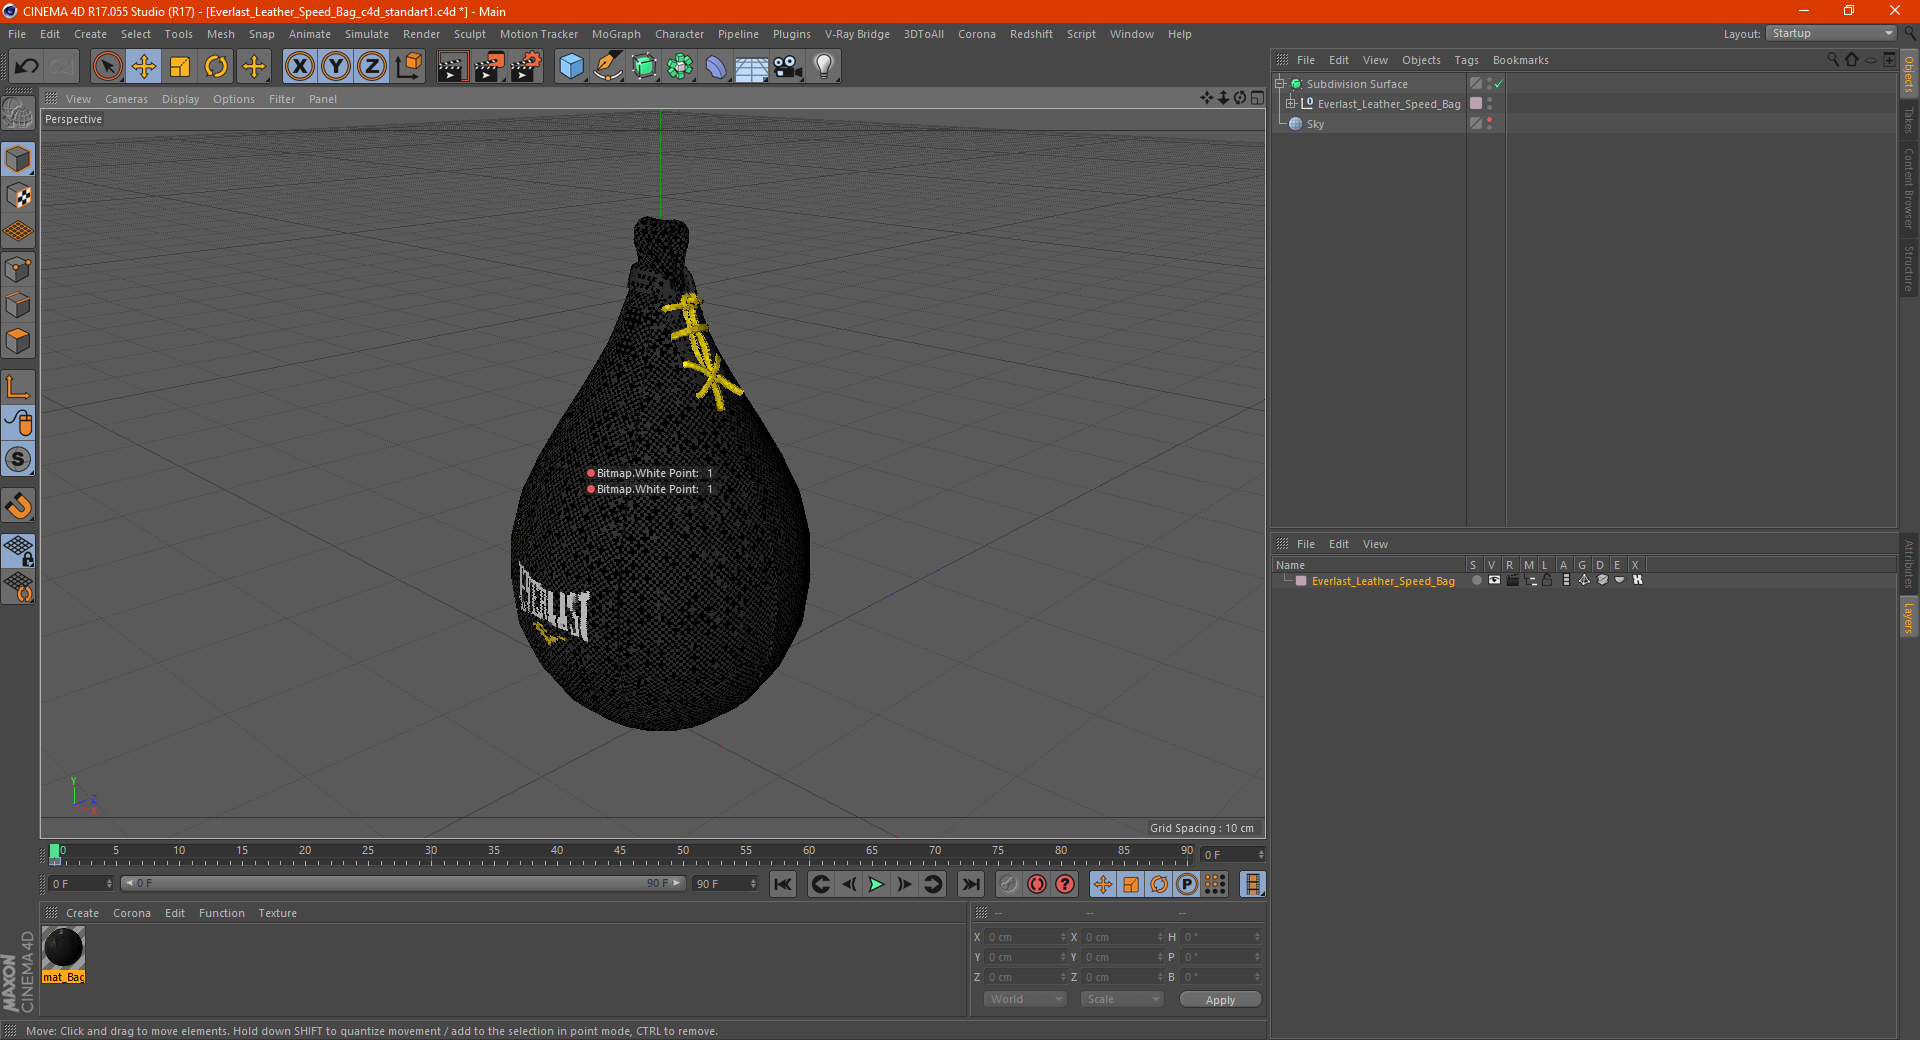Screen dimensions: 1920x1040
Task: Open the Objects side tab
Action: click(x=1909, y=74)
